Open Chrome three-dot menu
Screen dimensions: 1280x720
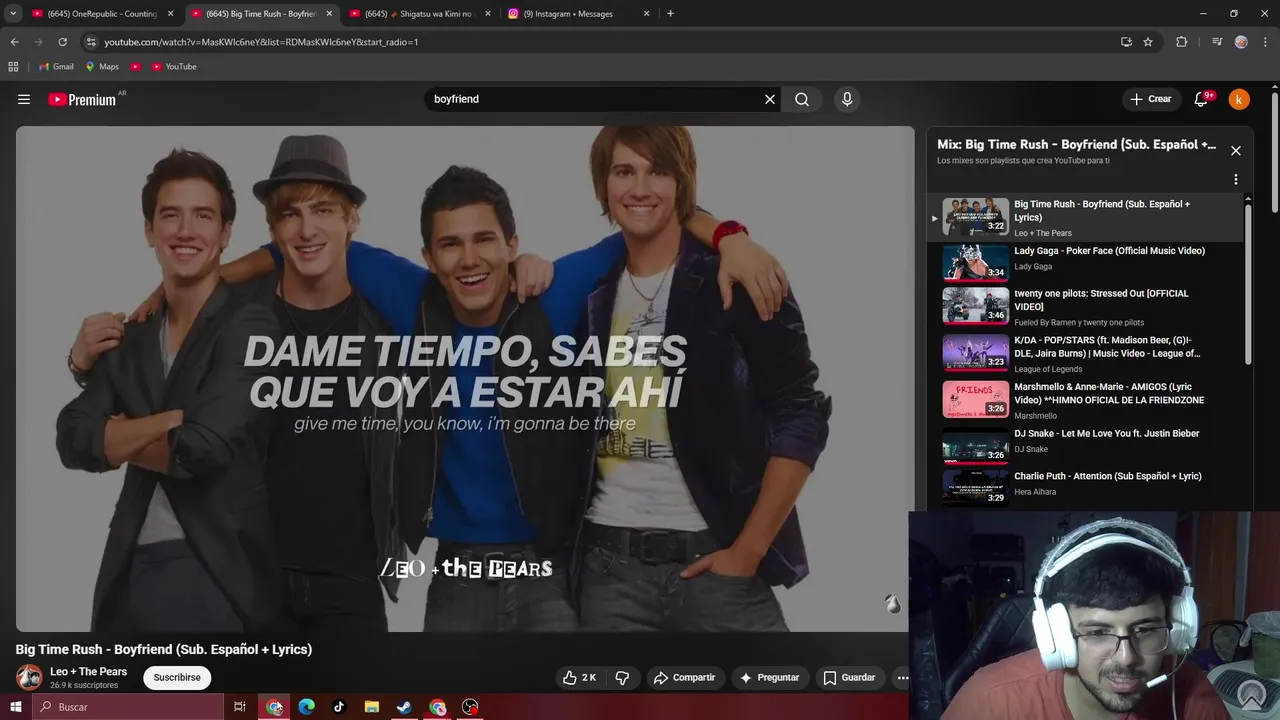point(1265,42)
